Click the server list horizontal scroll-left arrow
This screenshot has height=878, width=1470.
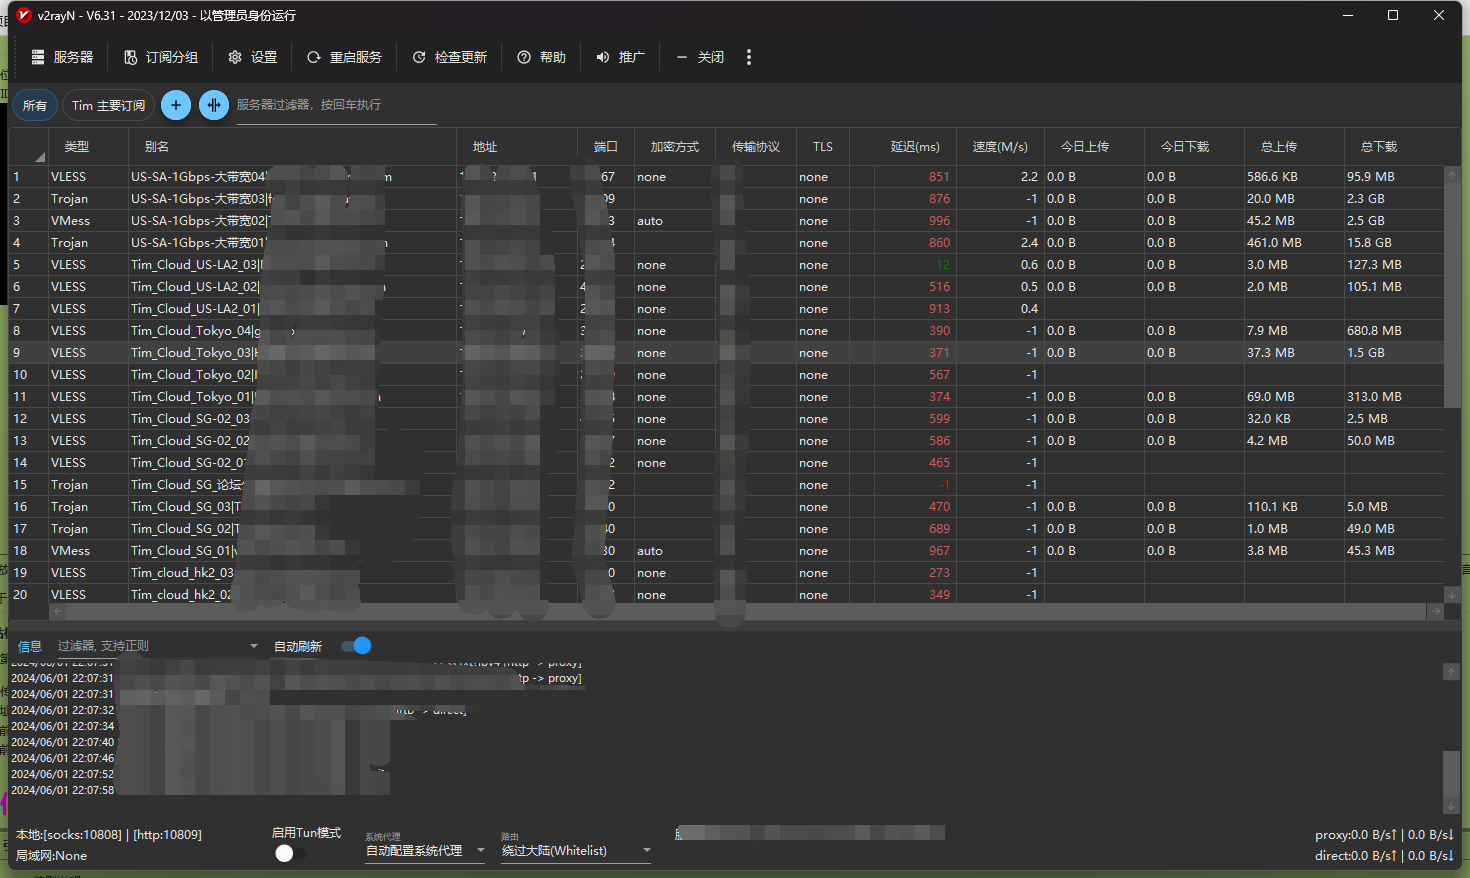[x=57, y=611]
